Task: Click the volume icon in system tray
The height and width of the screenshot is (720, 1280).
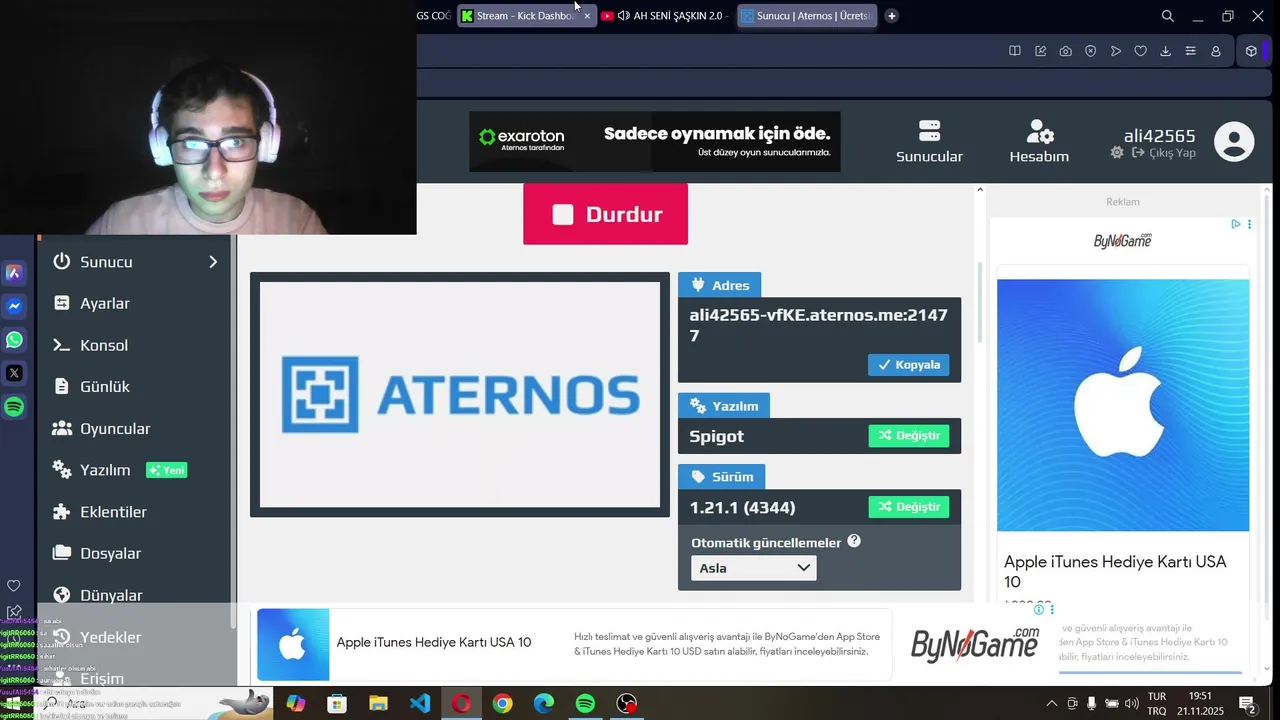Action: pyautogui.click(x=1131, y=704)
